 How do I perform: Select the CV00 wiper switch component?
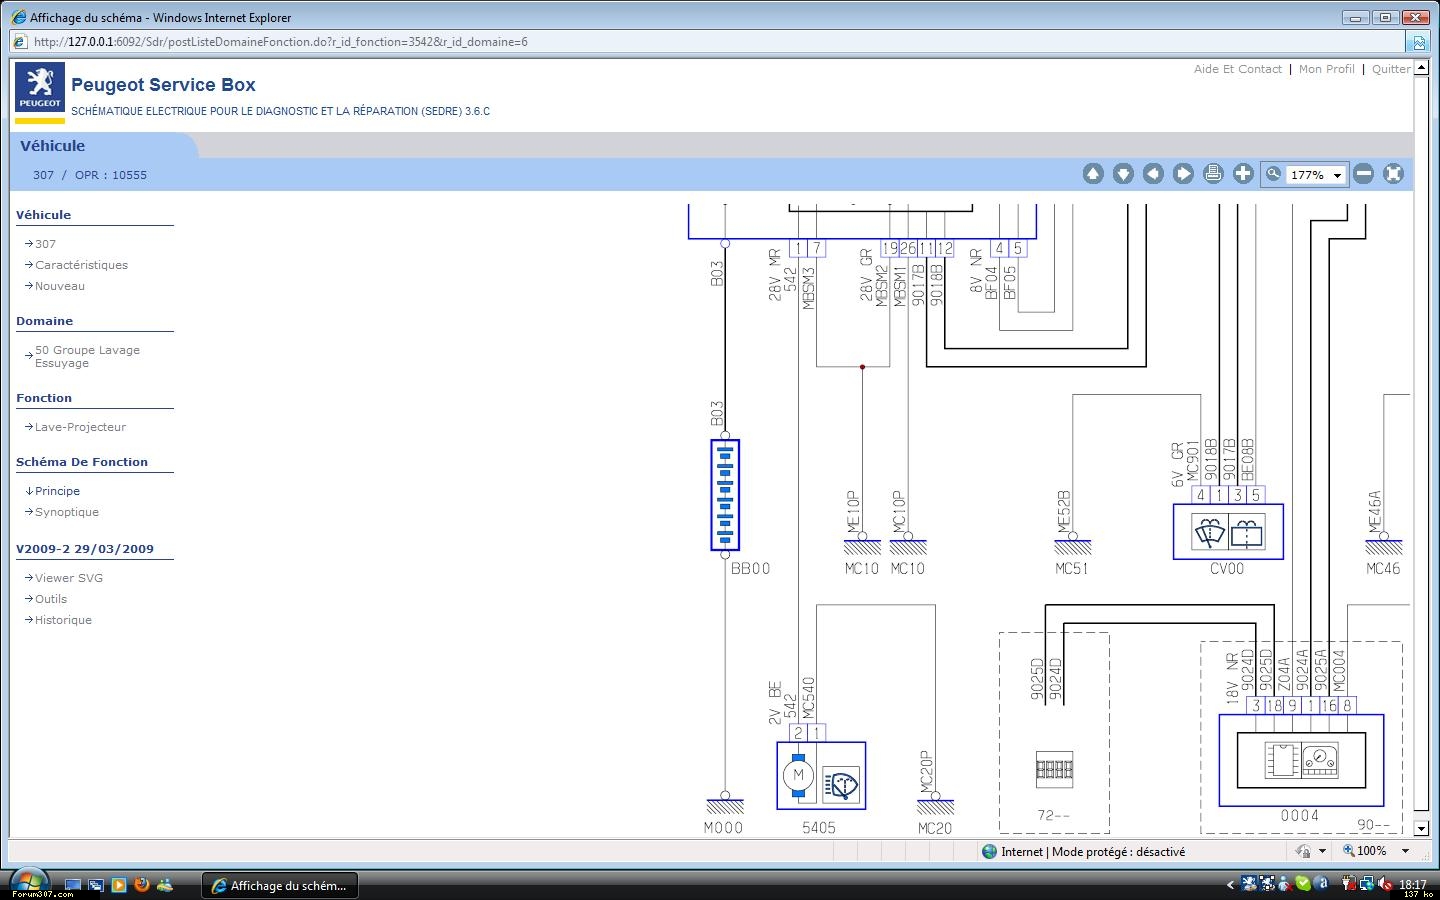point(1228,532)
